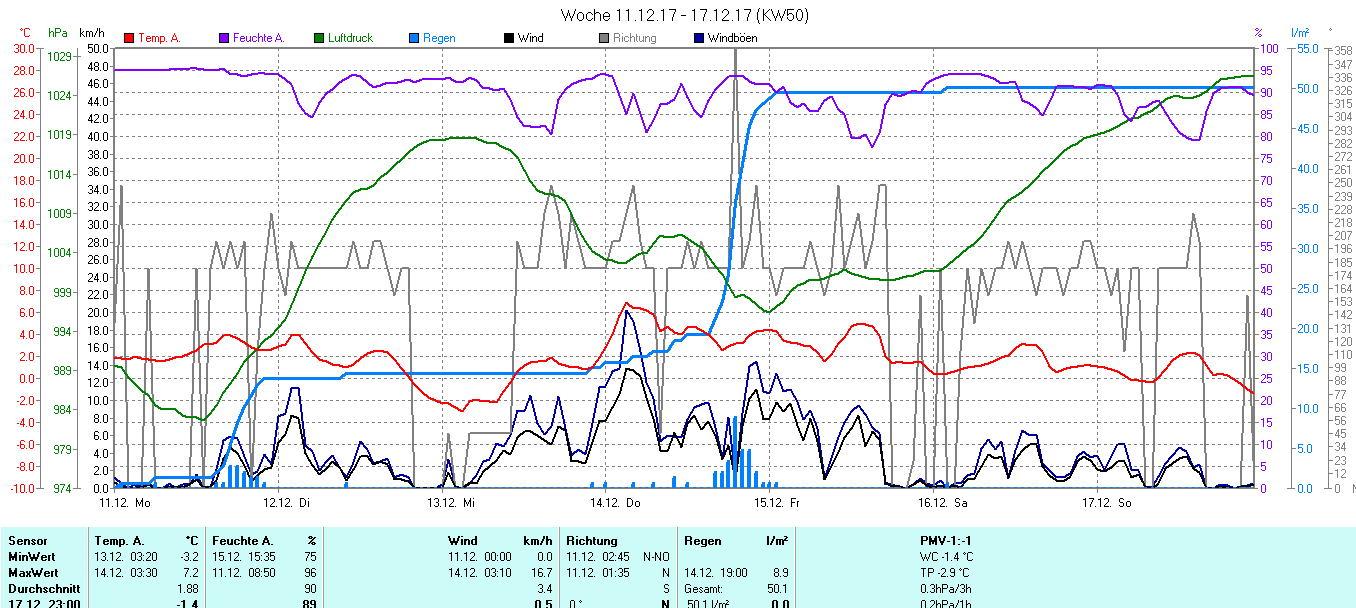Click the Durchschnitt row label
Viewport: 1356px width, 608px height.
coord(43,589)
